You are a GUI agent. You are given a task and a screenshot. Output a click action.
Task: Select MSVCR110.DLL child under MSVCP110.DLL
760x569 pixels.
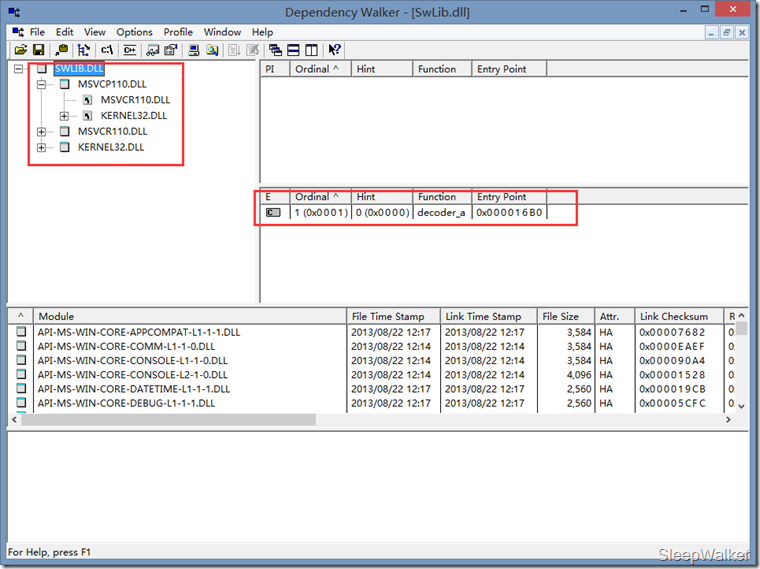click(x=135, y=100)
